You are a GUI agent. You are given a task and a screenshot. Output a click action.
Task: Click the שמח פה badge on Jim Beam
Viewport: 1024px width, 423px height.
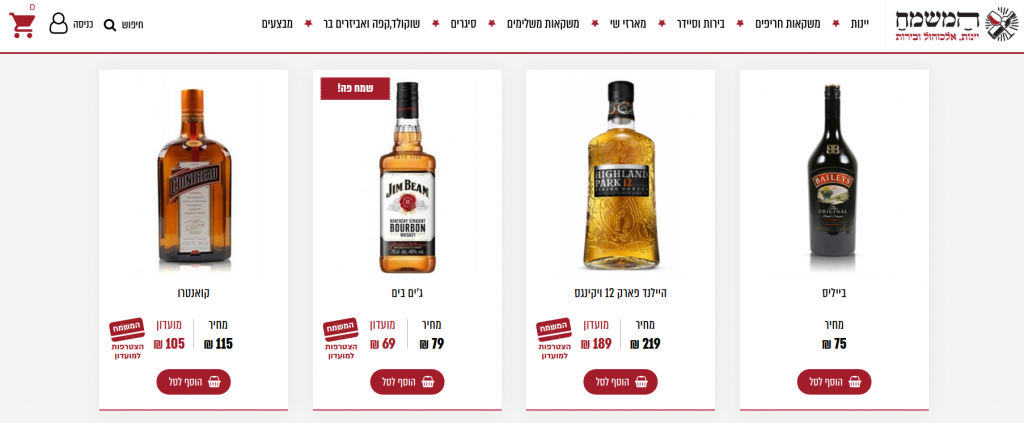tap(355, 88)
